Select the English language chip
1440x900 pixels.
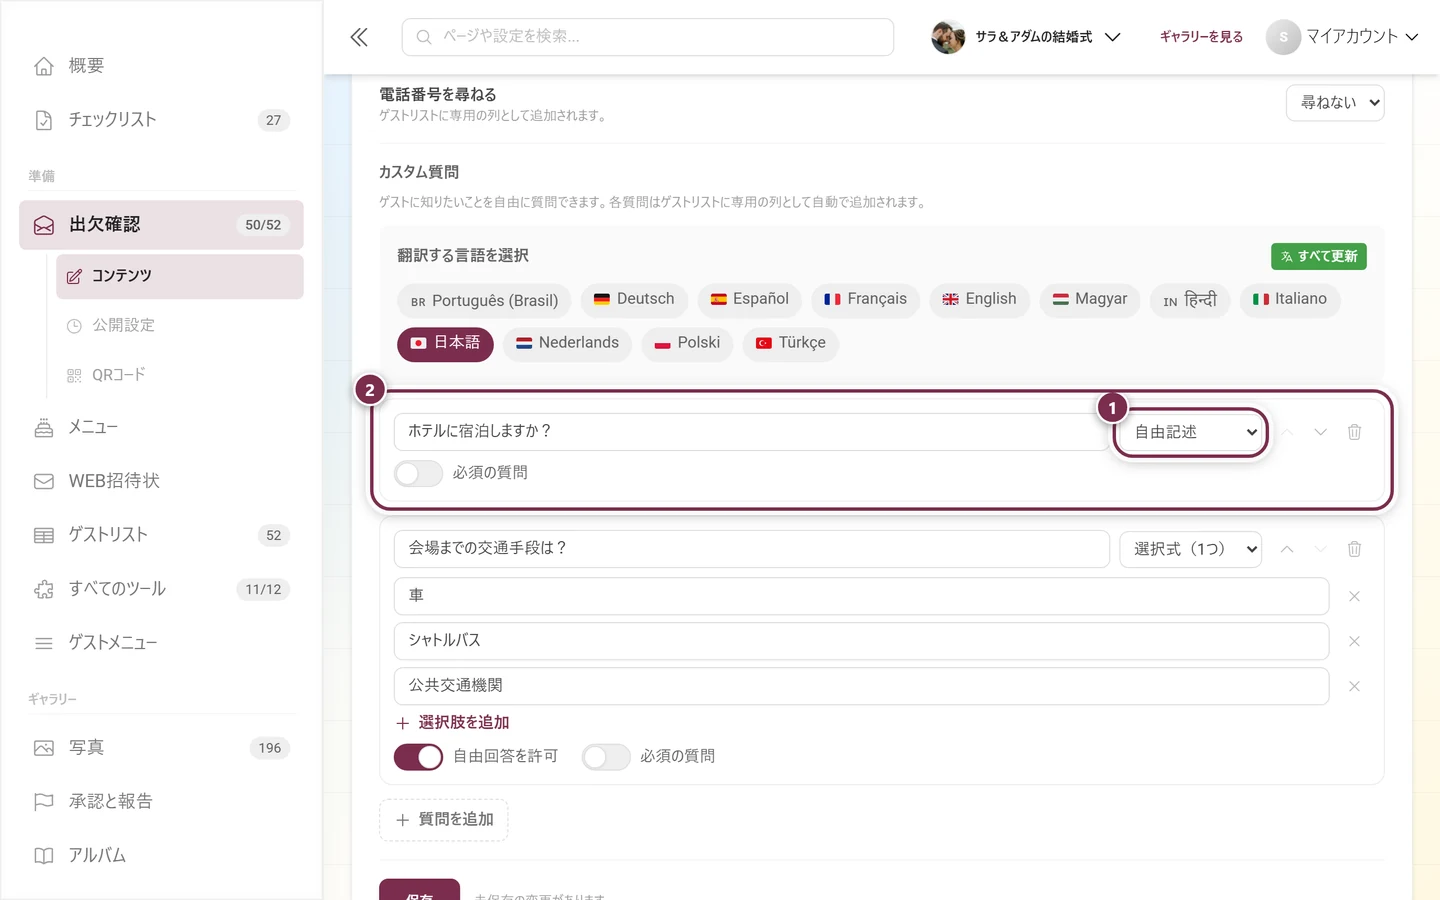pyautogui.click(x=979, y=300)
